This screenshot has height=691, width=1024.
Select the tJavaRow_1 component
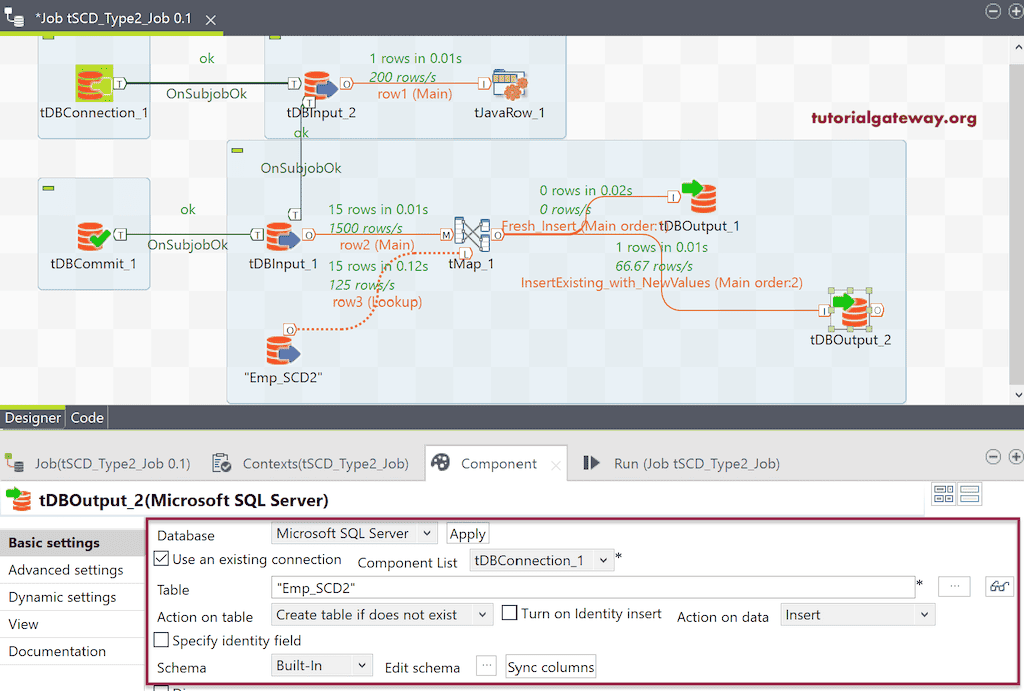(509, 85)
